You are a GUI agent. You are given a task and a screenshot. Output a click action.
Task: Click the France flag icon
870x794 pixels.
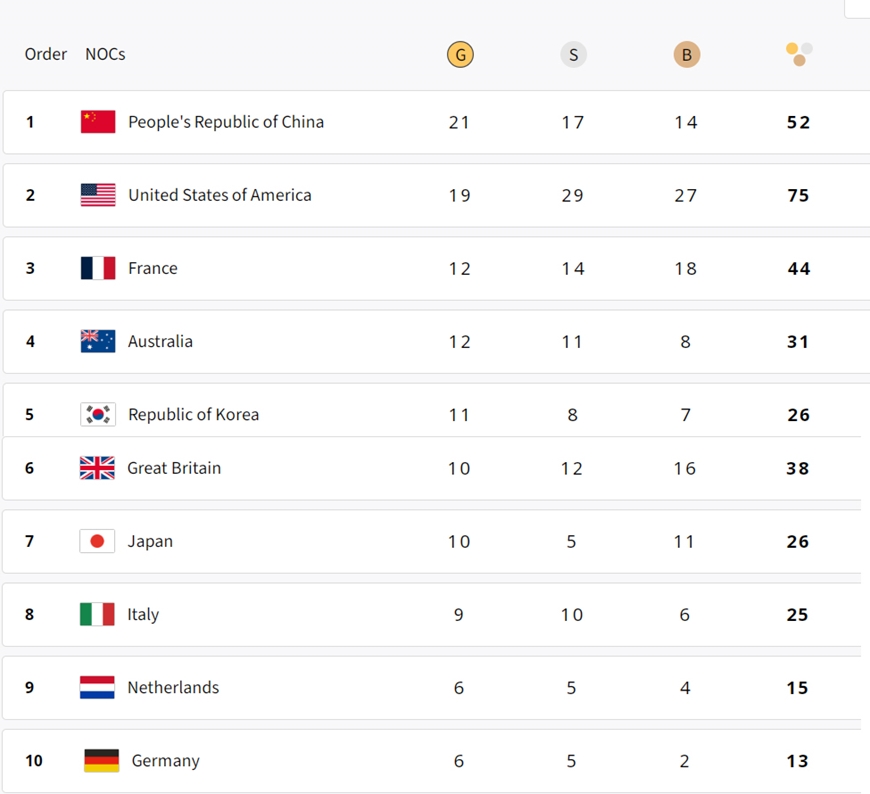(x=98, y=268)
